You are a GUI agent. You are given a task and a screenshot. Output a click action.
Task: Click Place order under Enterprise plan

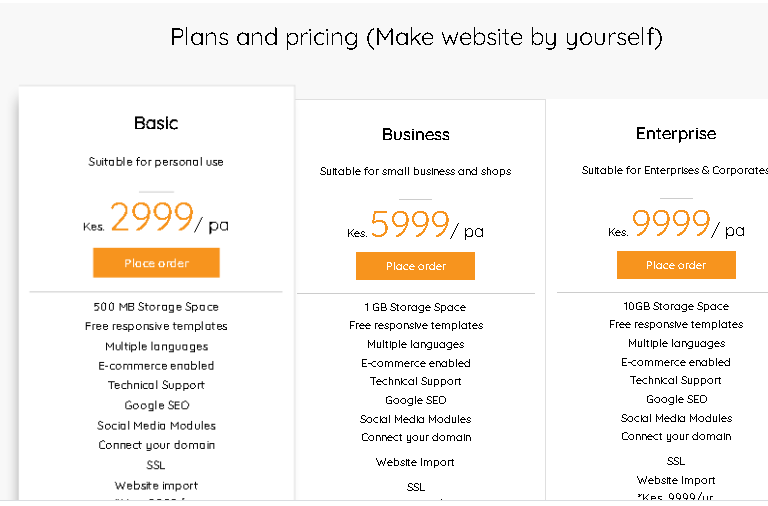coord(676,265)
